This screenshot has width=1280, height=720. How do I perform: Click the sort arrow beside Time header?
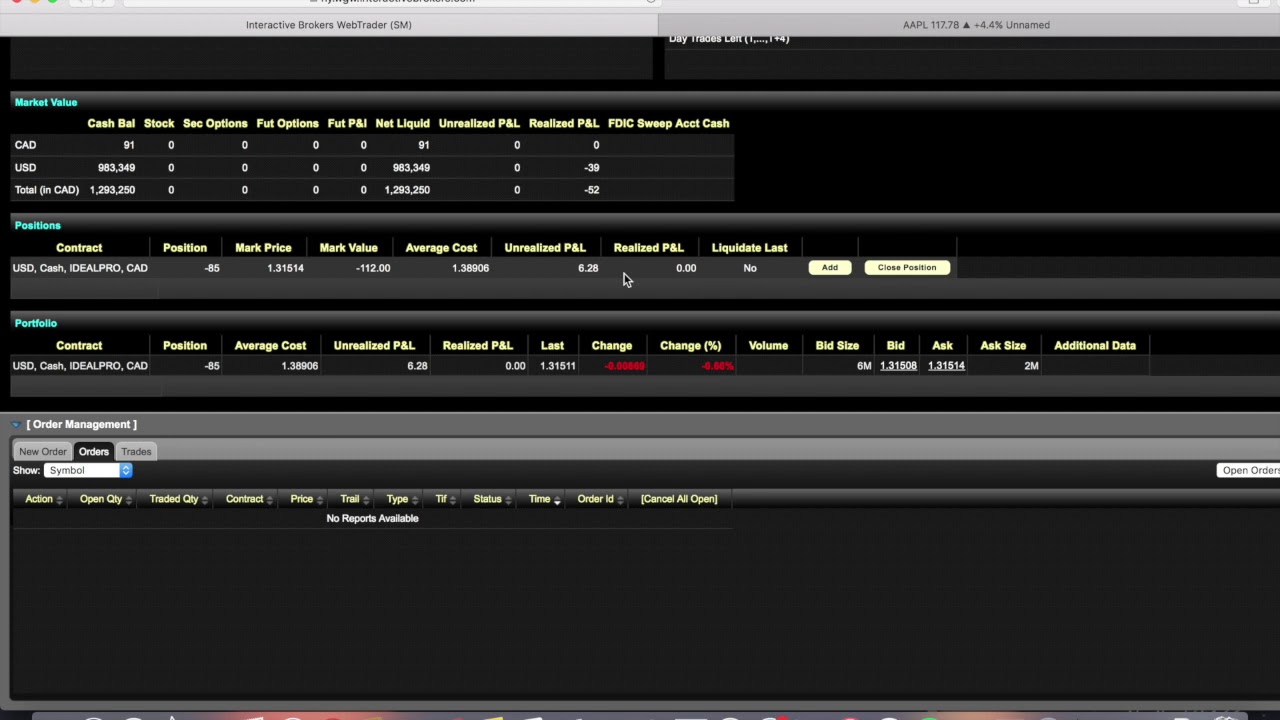(x=557, y=499)
